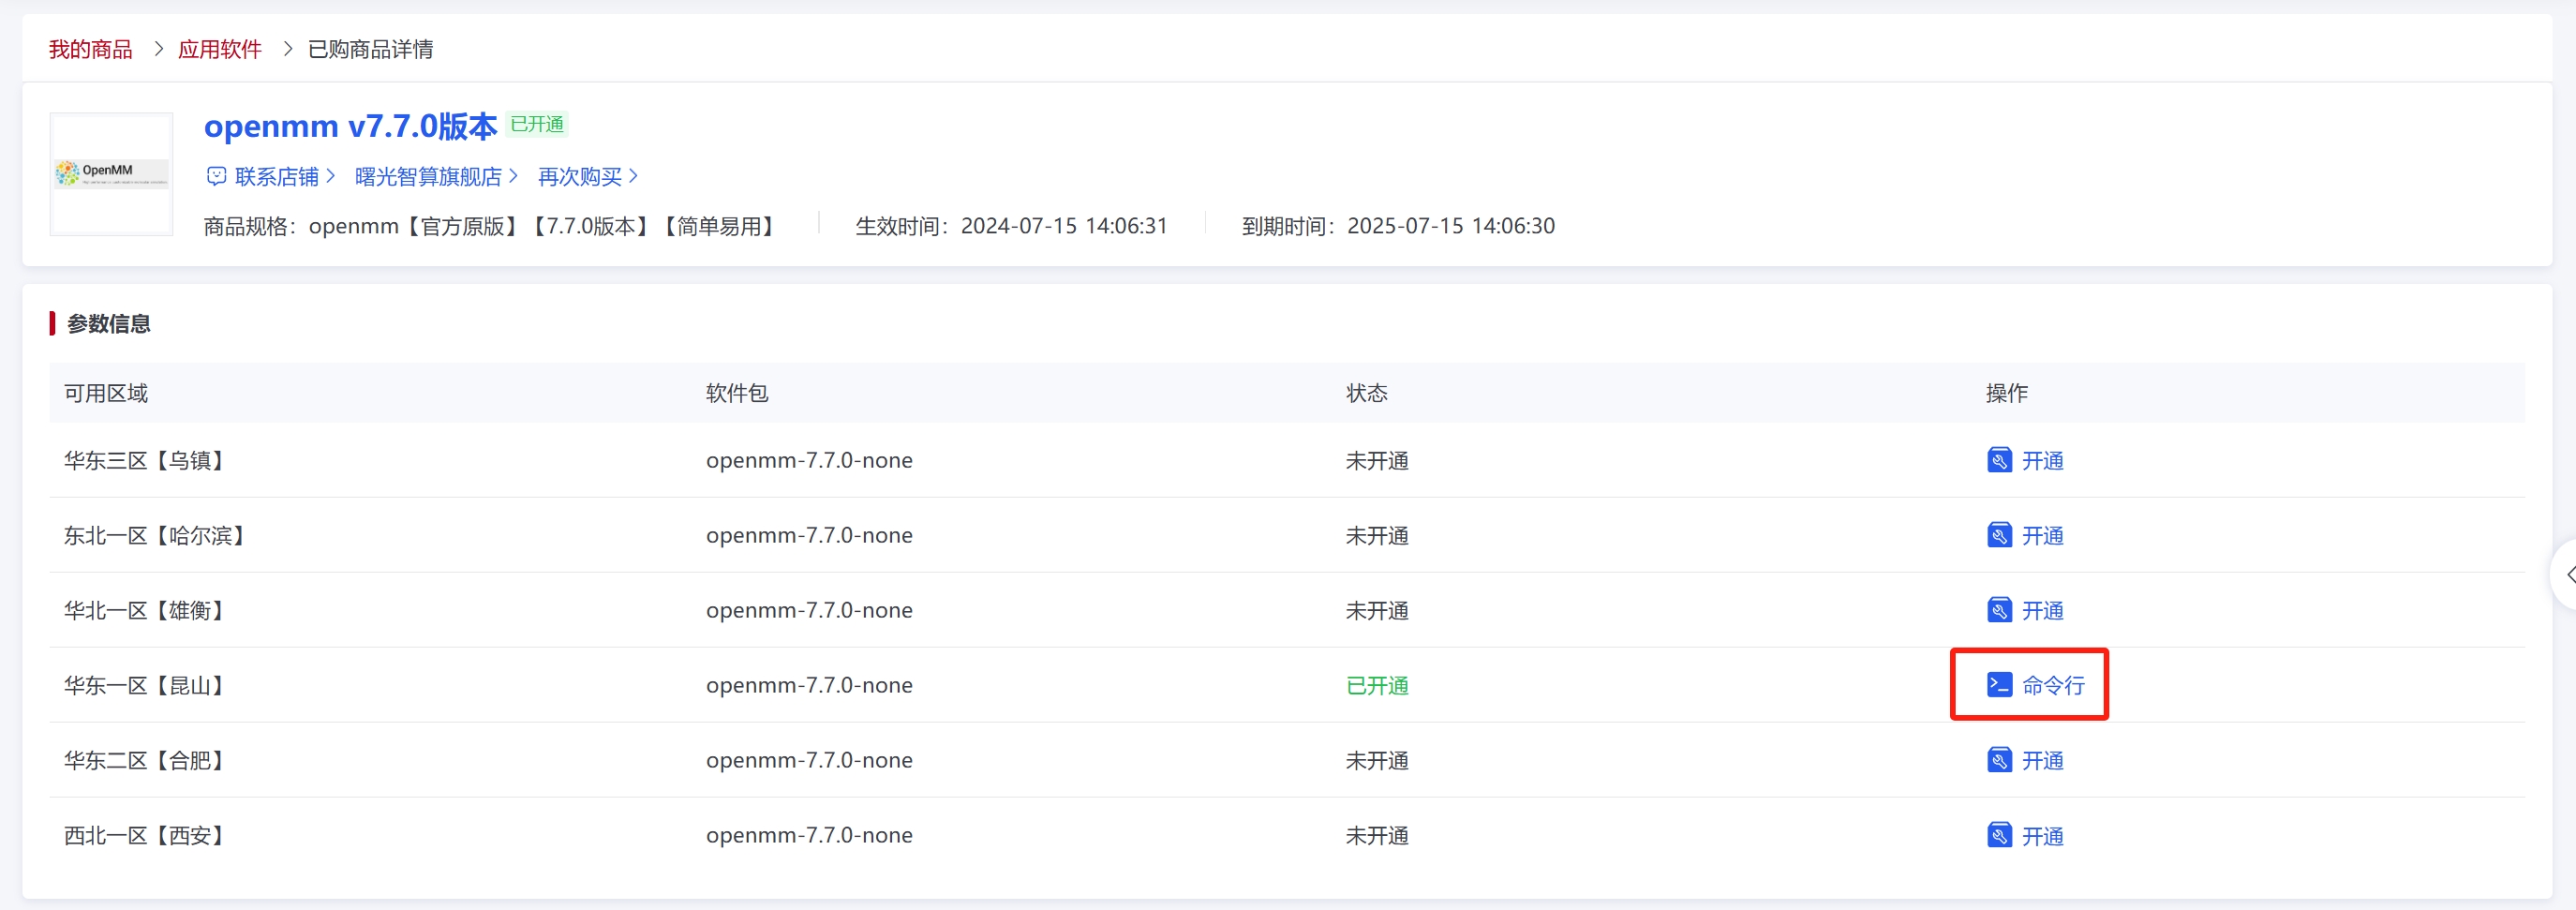This screenshot has height=910, width=2576.
Task: Go to 我的商品 in breadcrumb
Action: [x=90, y=49]
